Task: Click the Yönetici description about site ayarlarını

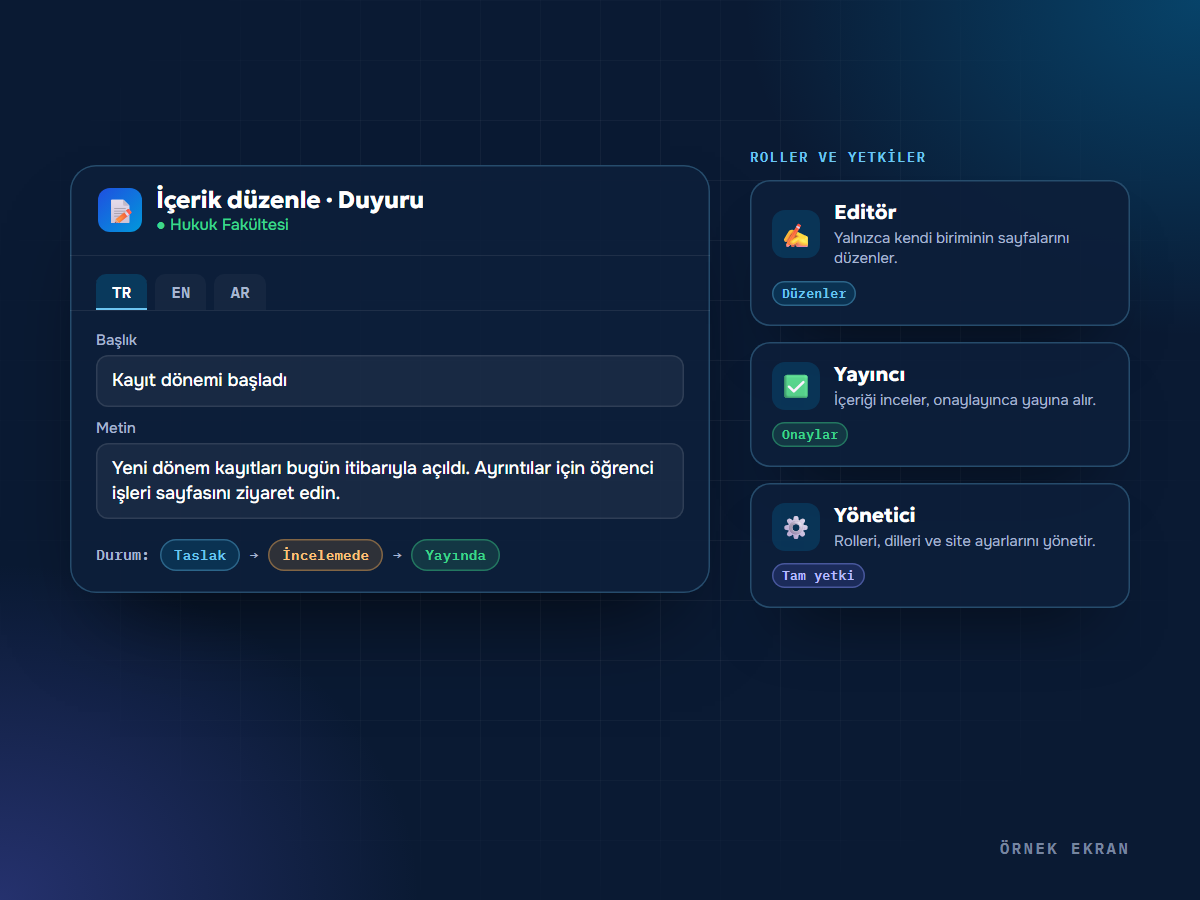Action: point(965,541)
